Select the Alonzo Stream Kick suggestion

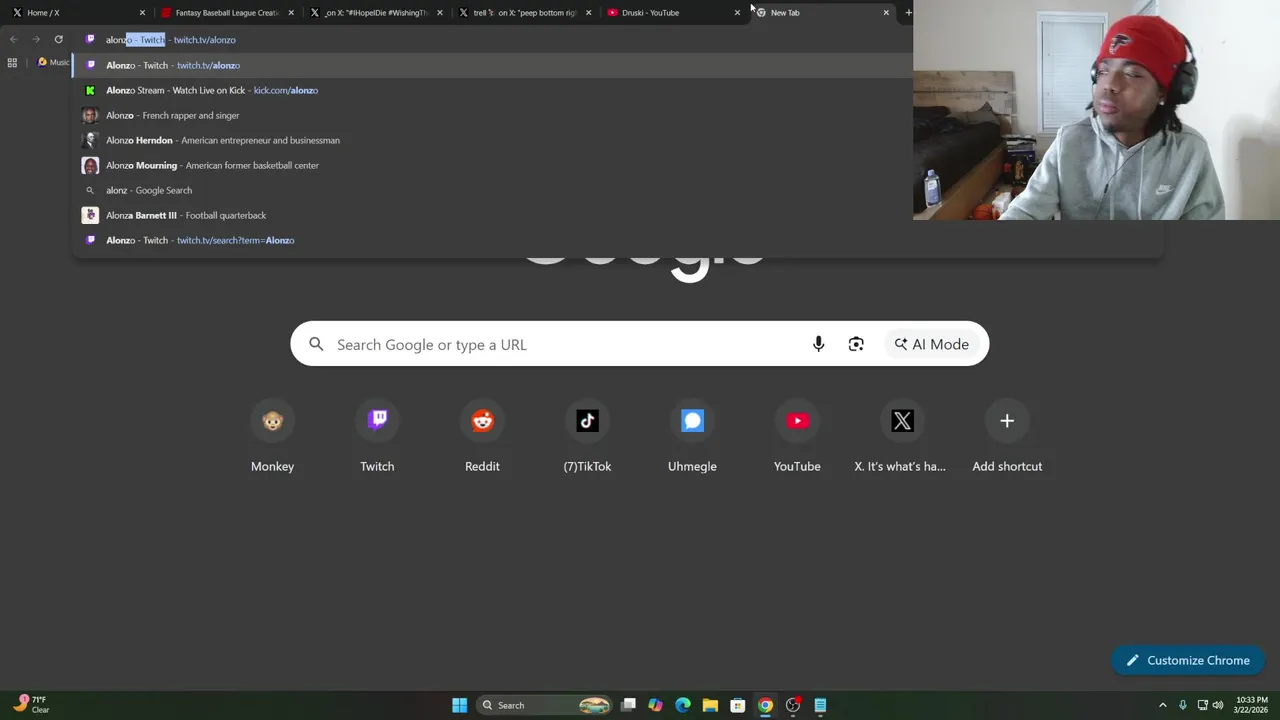(492, 90)
